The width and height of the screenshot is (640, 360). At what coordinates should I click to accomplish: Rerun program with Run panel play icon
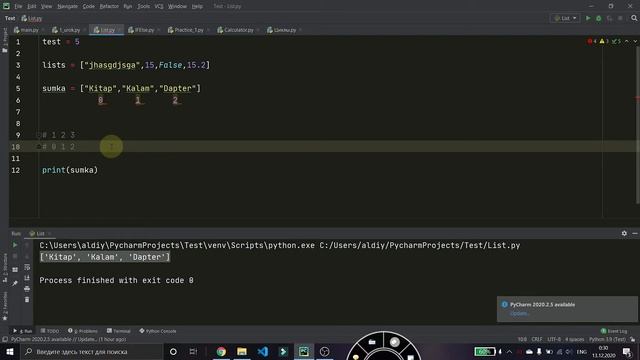15,245
